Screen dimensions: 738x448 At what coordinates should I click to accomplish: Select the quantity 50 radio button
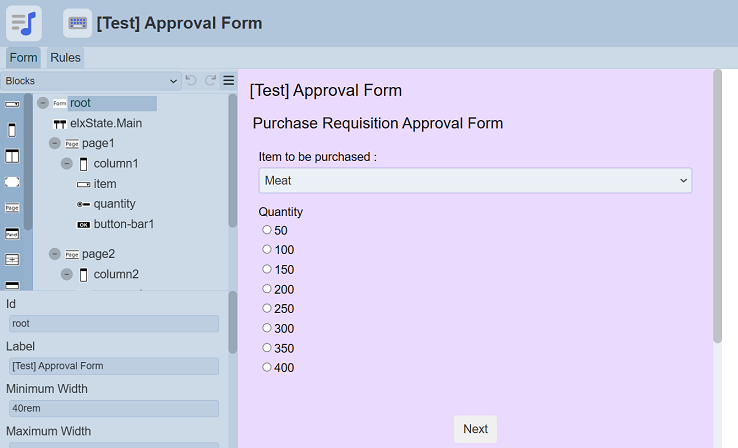pyautogui.click(x=267, y=230)
